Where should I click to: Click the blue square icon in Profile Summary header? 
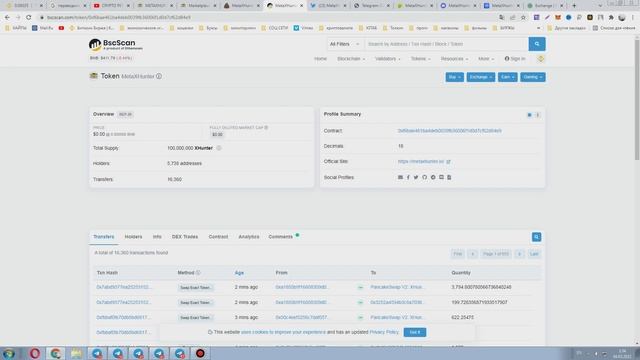click(x=529, y=115)
